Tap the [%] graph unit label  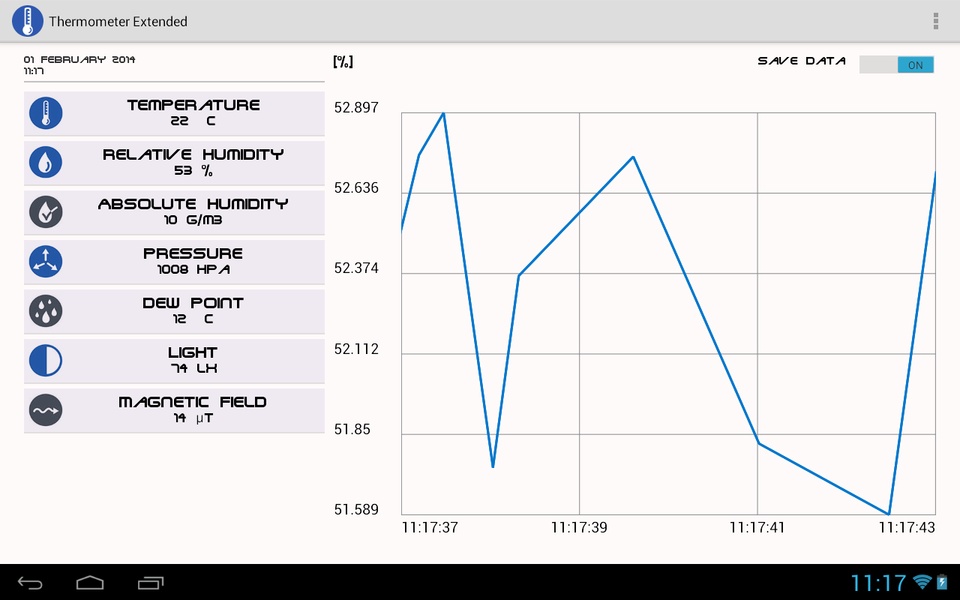(x=343, y=61)
